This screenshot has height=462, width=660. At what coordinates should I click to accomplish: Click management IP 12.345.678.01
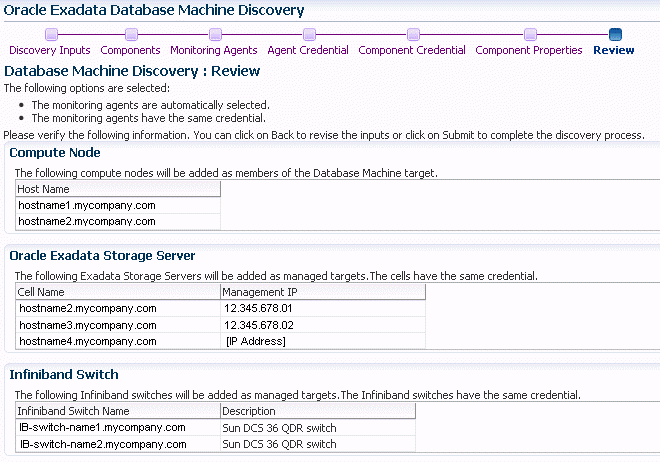323,308
